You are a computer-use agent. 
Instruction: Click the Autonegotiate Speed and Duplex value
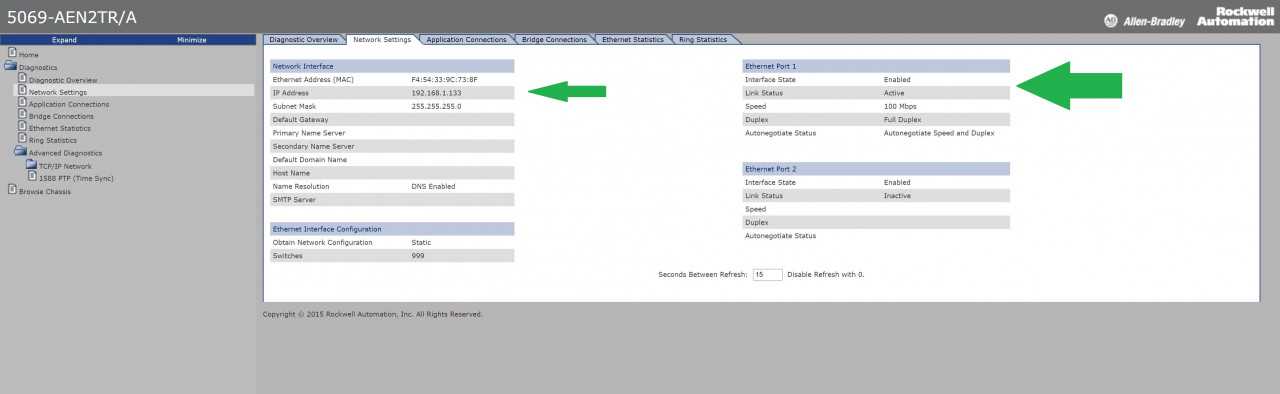[x=939, y=133]
